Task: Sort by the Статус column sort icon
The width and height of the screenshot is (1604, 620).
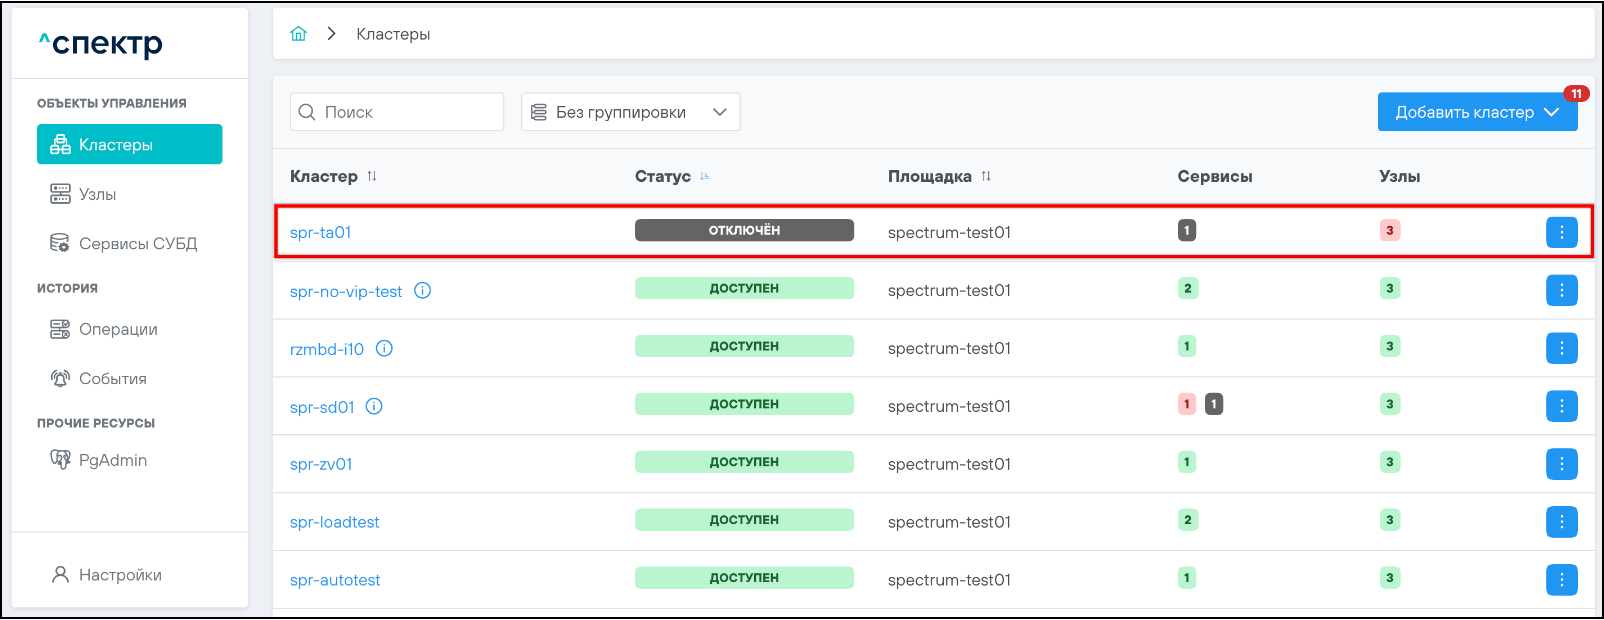Action: click(x=705, y=177)
